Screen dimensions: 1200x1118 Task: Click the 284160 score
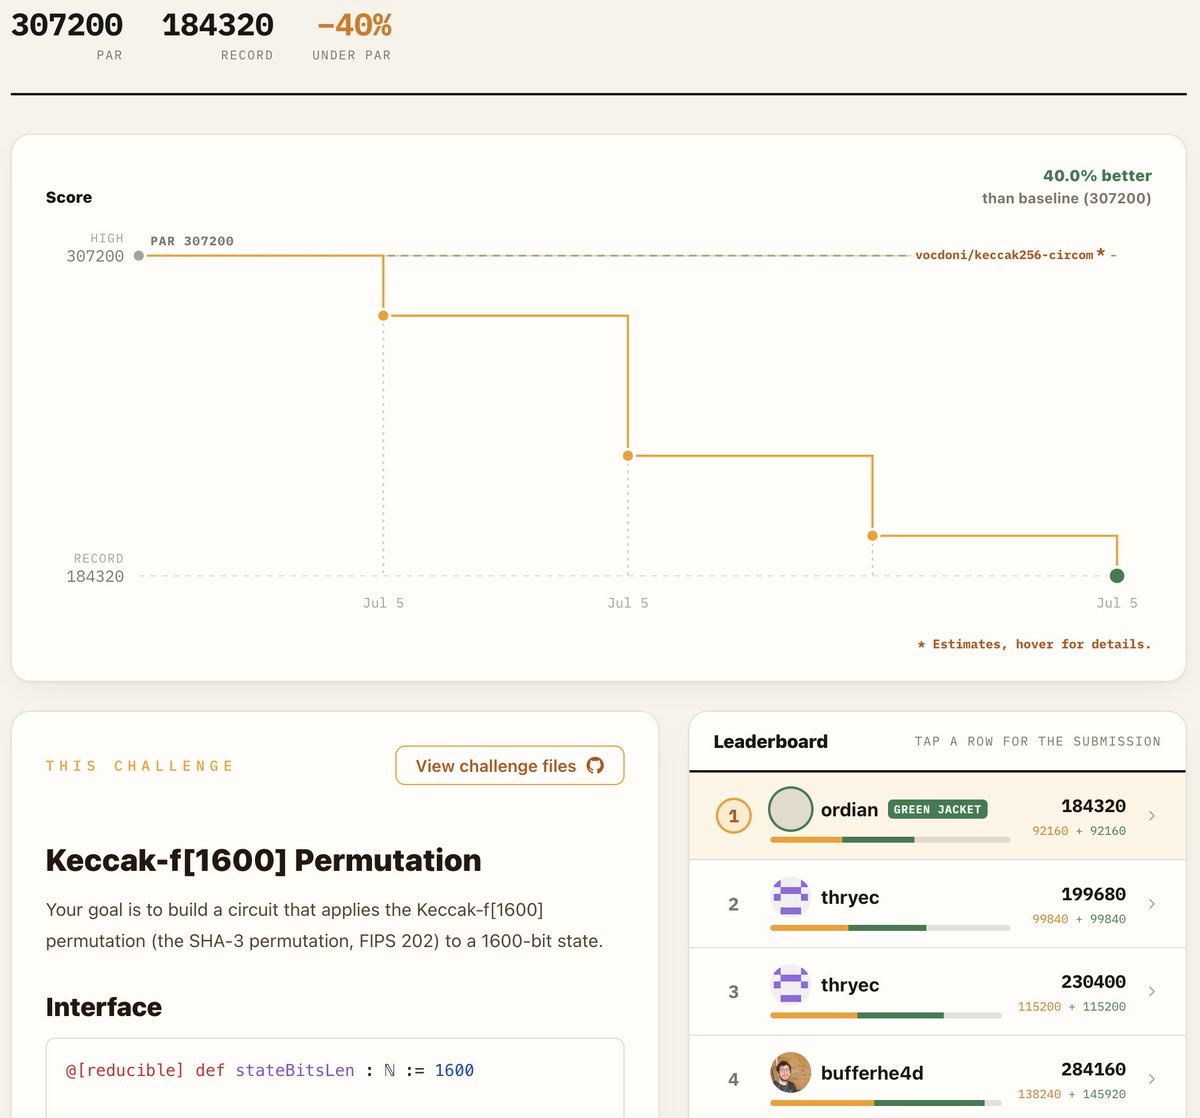tap(1093, 1069)
